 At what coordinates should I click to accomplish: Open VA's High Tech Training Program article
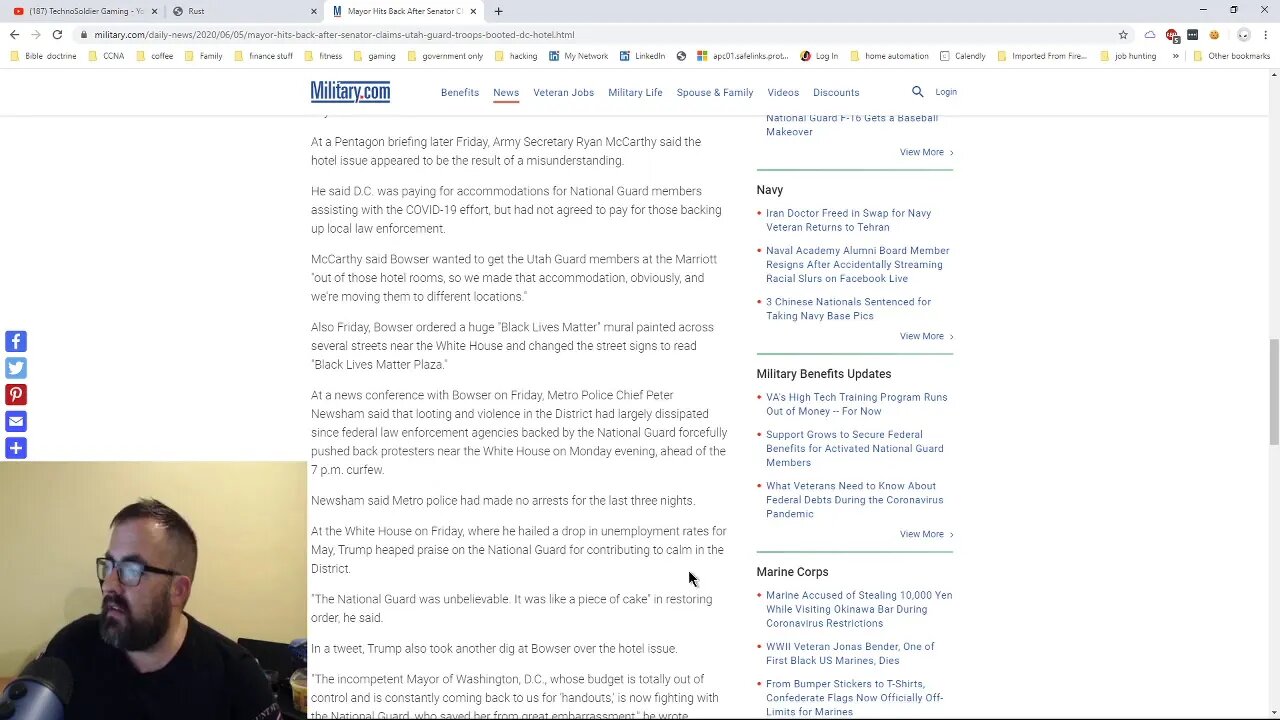tap(856, 404)
